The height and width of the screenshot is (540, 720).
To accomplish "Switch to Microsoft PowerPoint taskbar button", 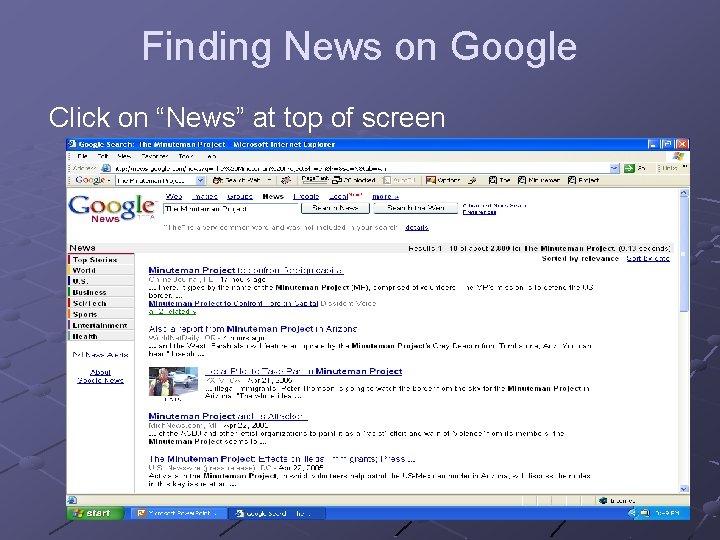I will tap(179, 513).
